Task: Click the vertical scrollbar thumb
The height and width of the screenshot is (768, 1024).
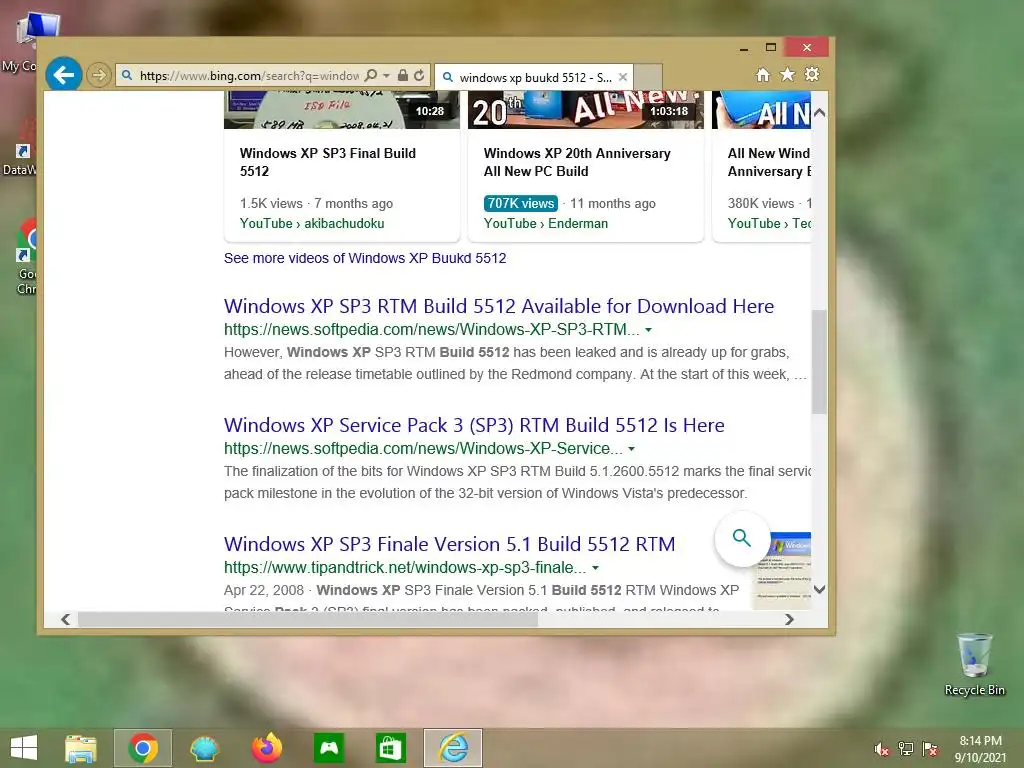Action: click(x=820, y=362)
